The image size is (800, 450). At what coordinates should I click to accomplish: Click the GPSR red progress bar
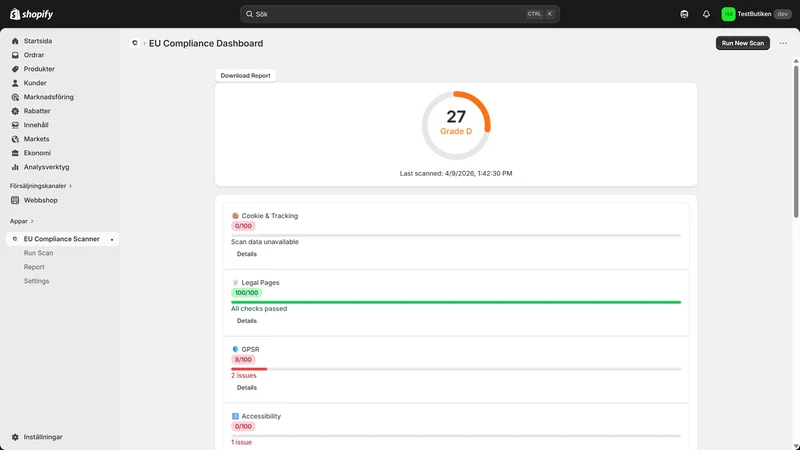[249, 369]
